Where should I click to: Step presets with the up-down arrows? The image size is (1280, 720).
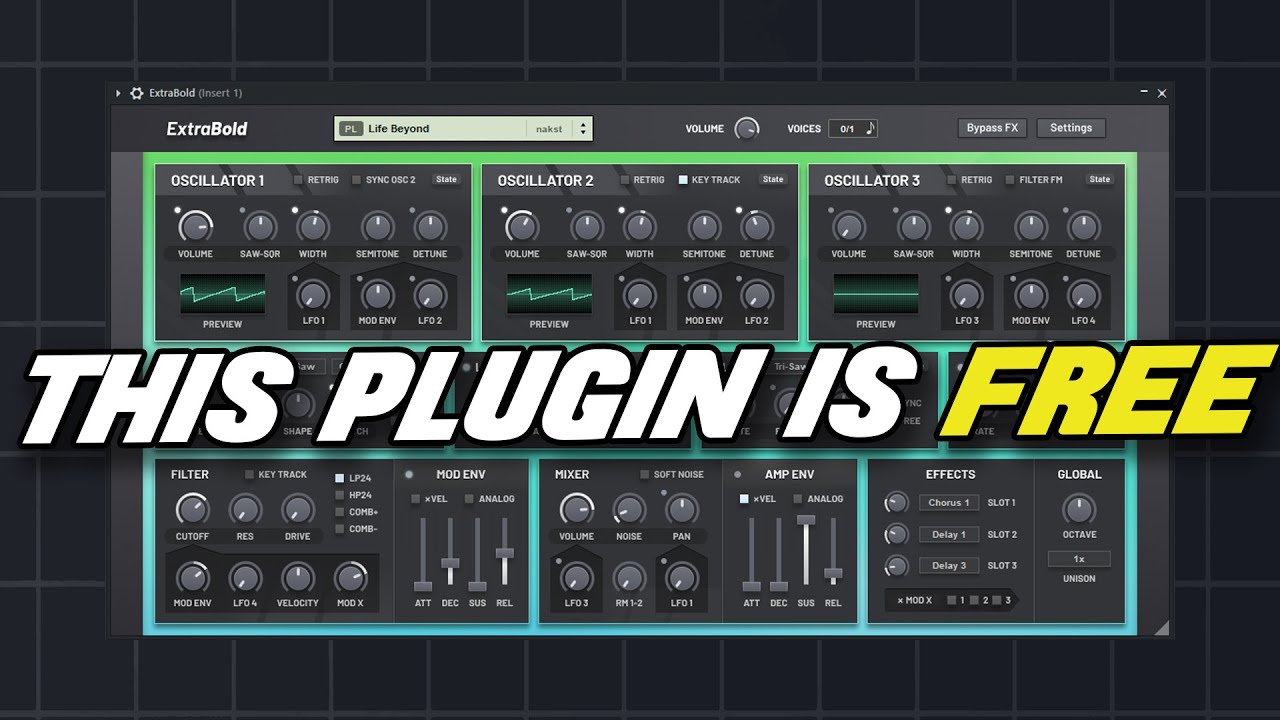click(584, 128)
